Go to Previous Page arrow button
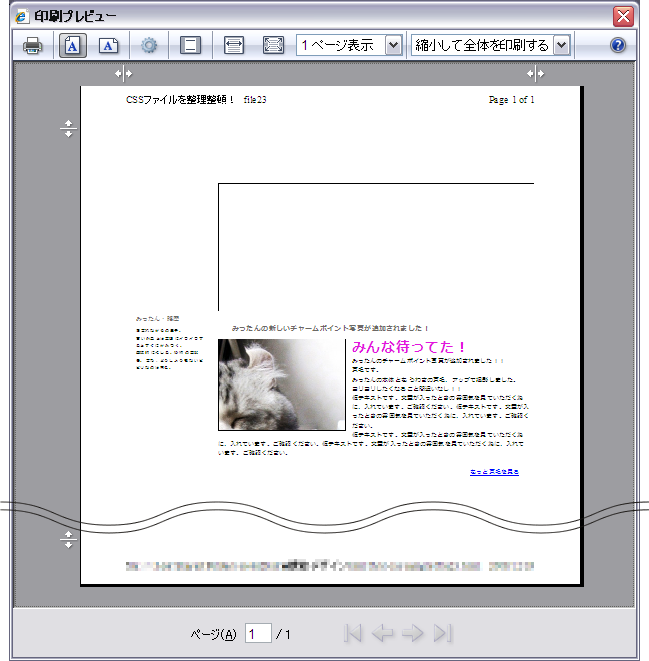Viewport: 649px width, 661px height. [382, 633]
